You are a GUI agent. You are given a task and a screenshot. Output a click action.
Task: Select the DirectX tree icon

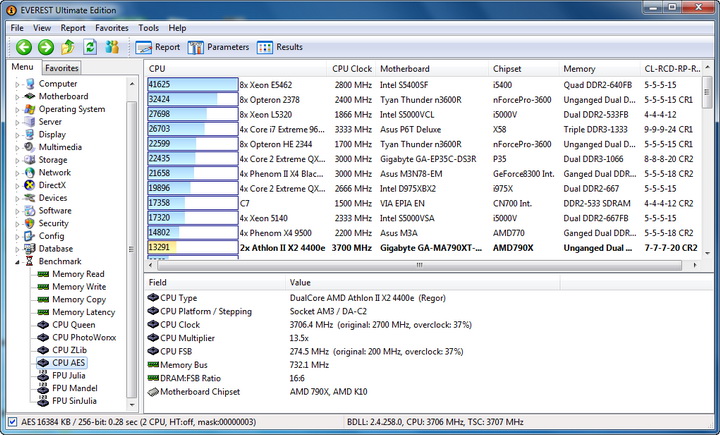coord(30,185)
